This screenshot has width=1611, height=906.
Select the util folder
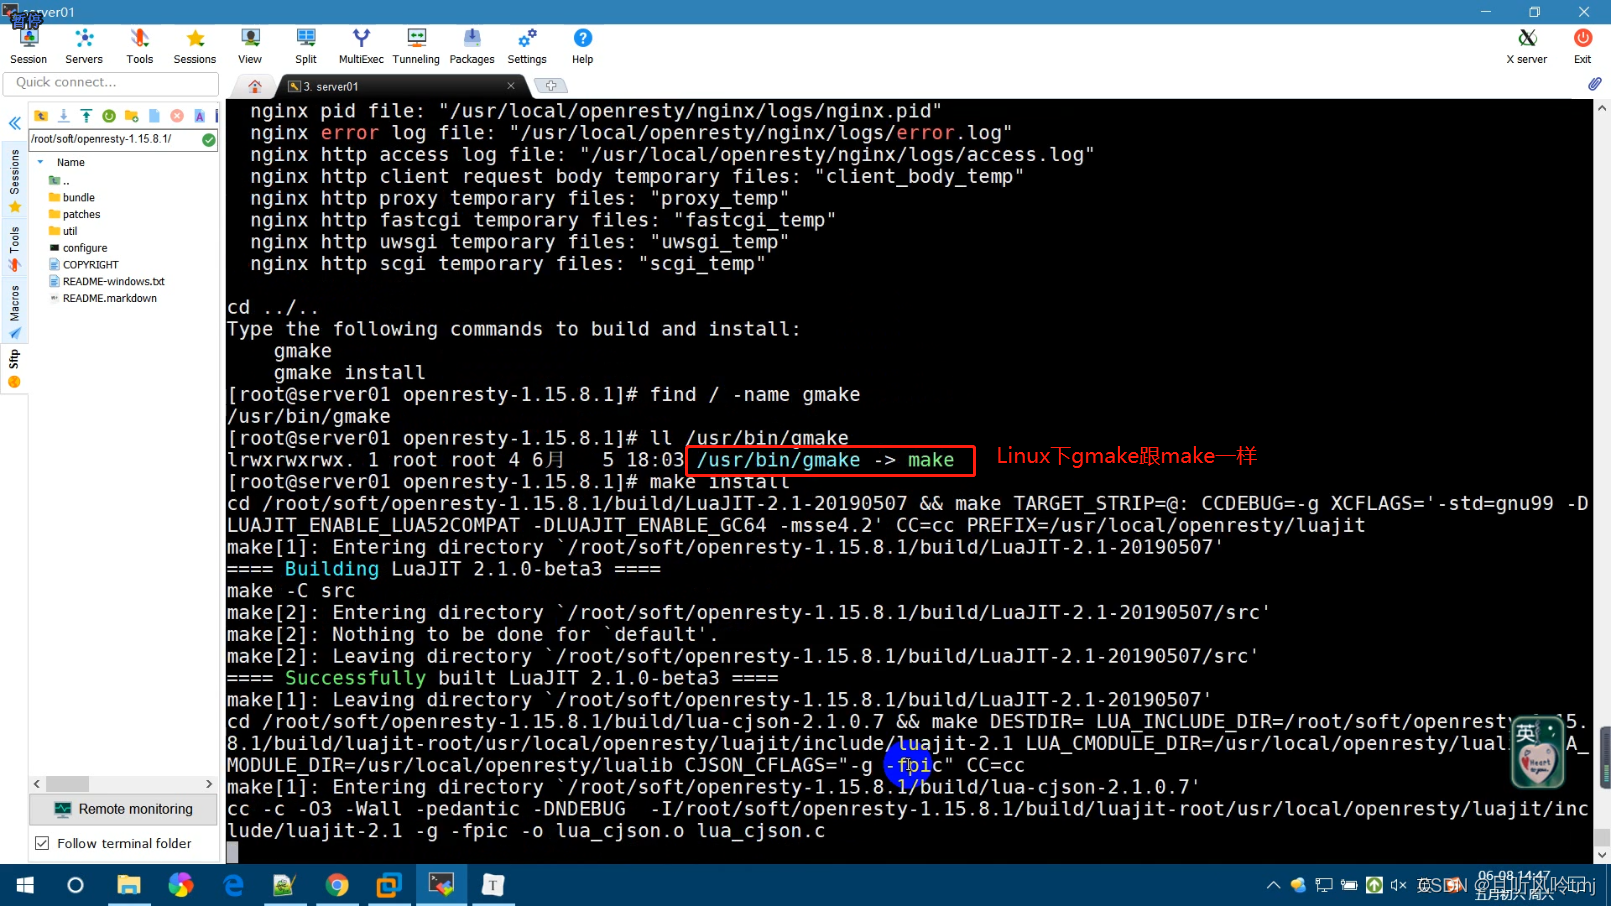[x=63, y=231]
